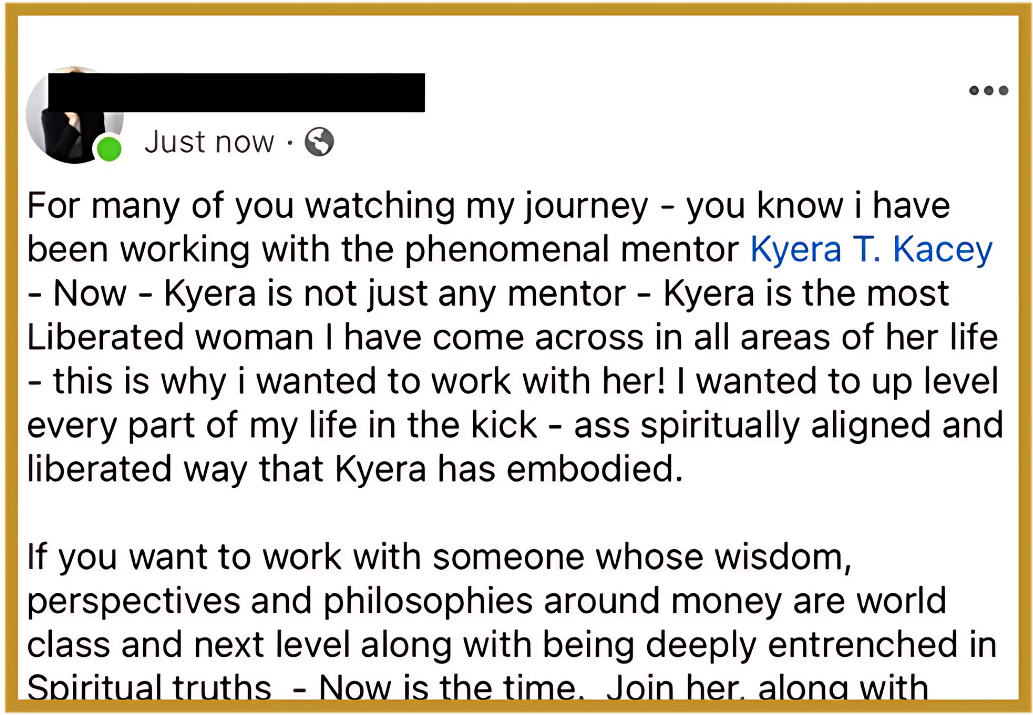
Task: Open the Kyera T. Kacey profile link
Action: click(x=871, y=249)
